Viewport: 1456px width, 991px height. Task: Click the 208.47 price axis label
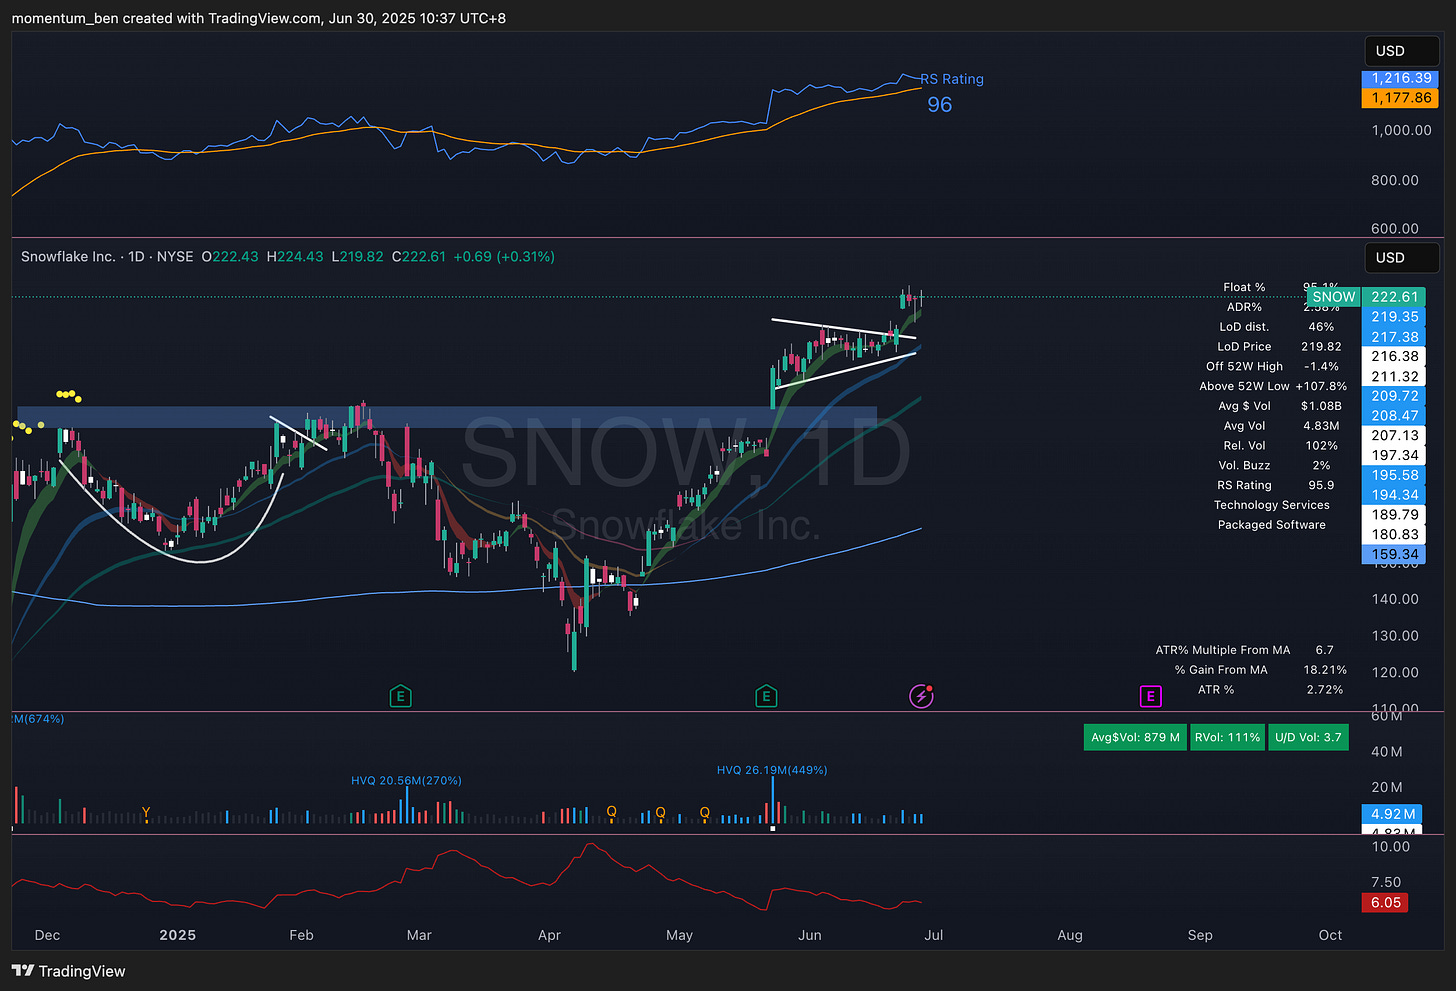(x=1394, y=416)
